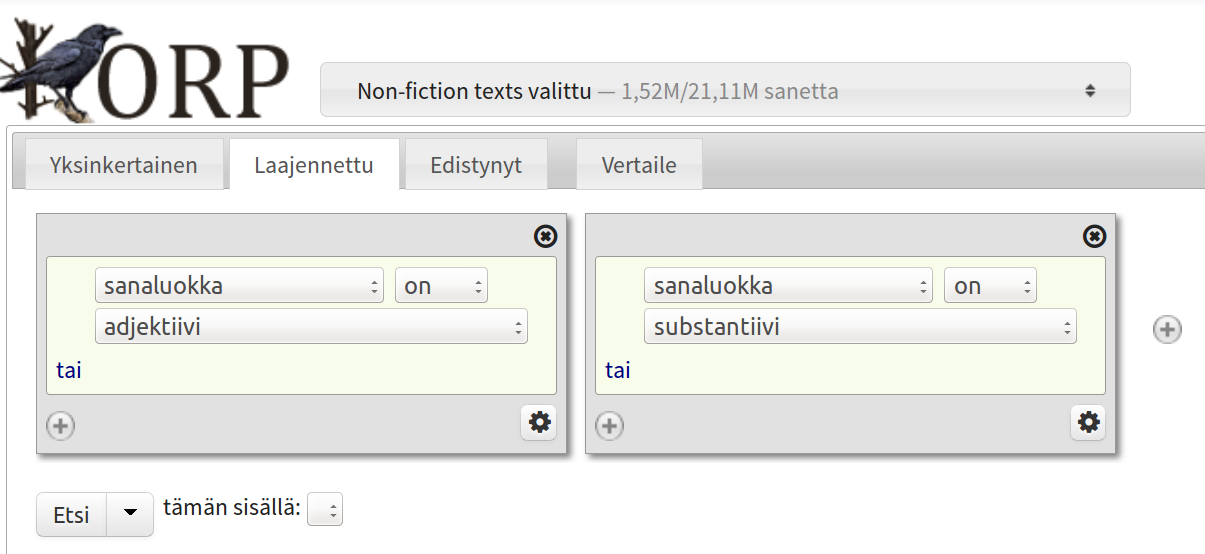
Task: Open gear options in adjektiivi token box
Action: pyautogui.click(x=540, y=422)
